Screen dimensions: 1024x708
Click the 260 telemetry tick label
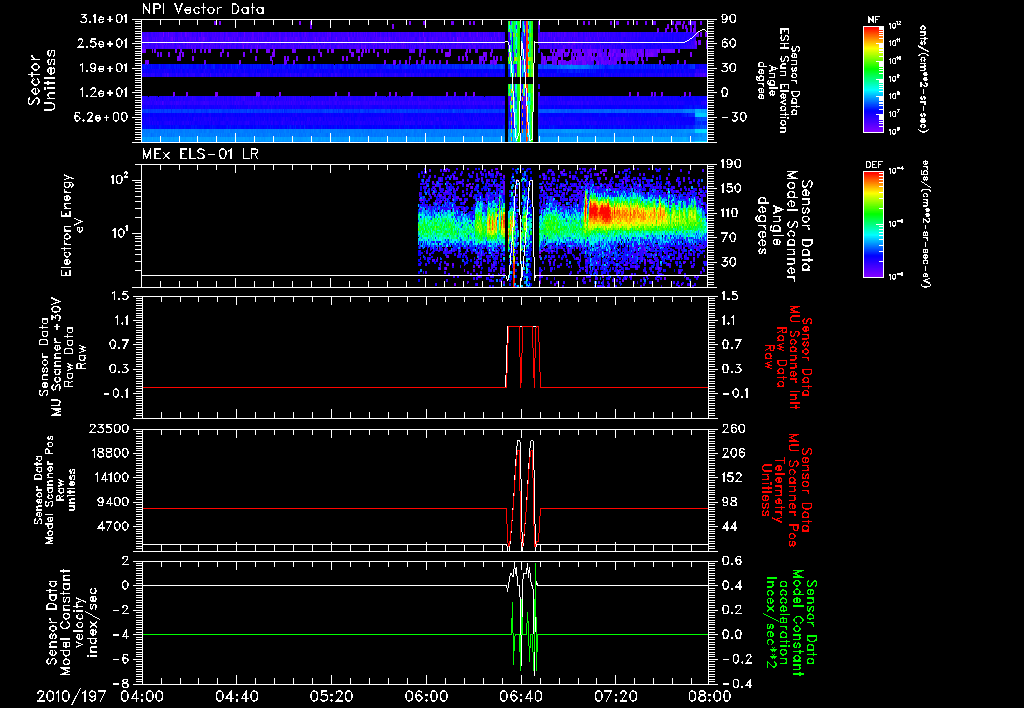click(x=731, y=429)
